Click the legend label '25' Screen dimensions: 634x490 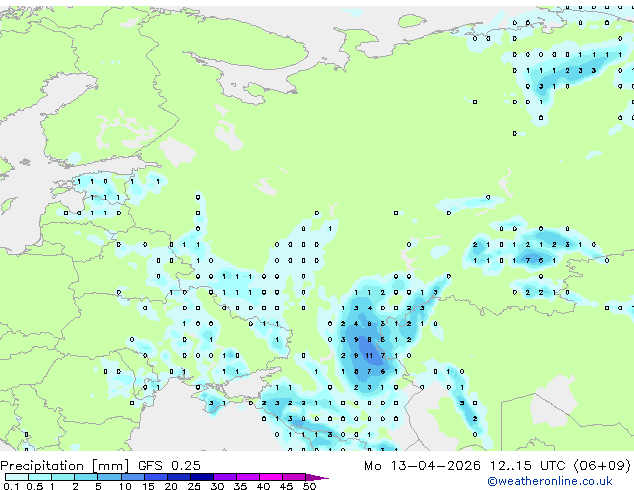[194, 486]
